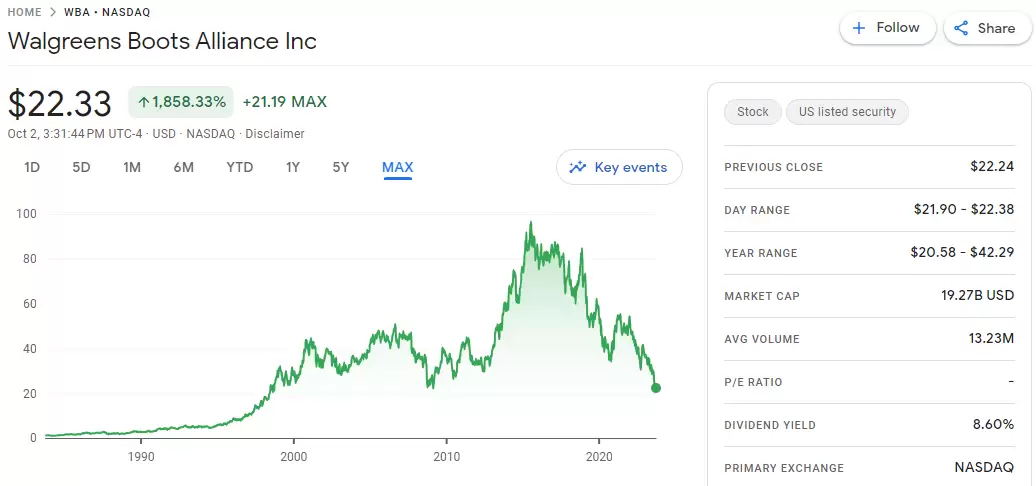Click the breadcrumb chevron after HOME
This screenshot has height=486, width=1036.
click(54, 11)
